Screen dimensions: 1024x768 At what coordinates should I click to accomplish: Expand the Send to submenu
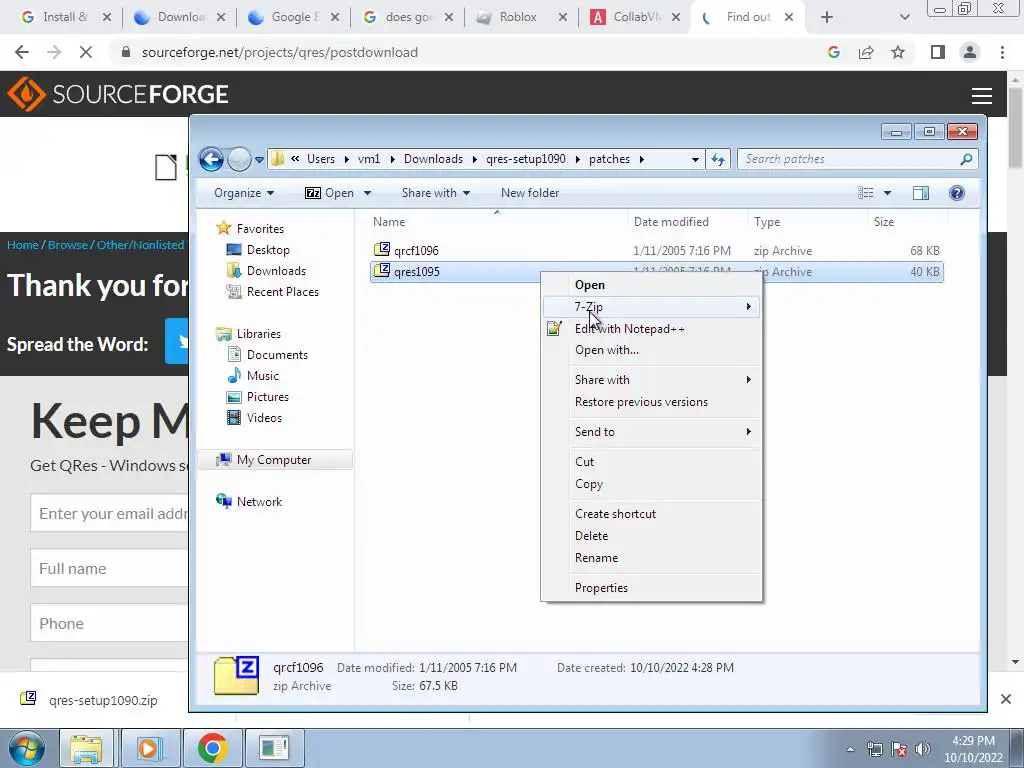651,432
